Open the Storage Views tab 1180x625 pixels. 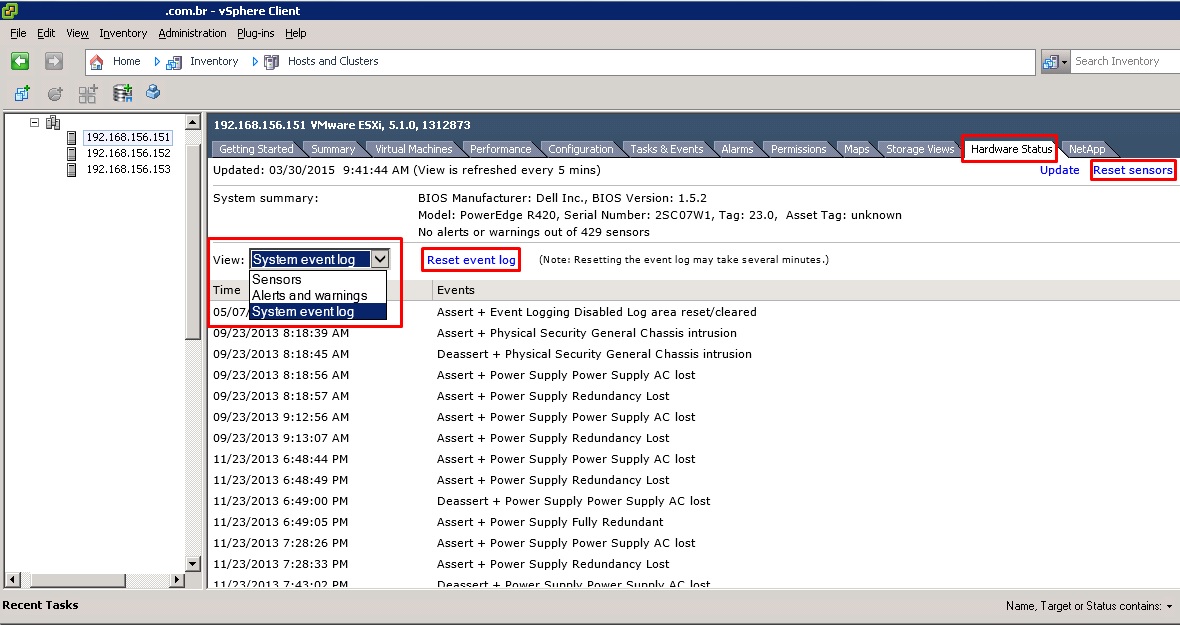tap(919, 149)
